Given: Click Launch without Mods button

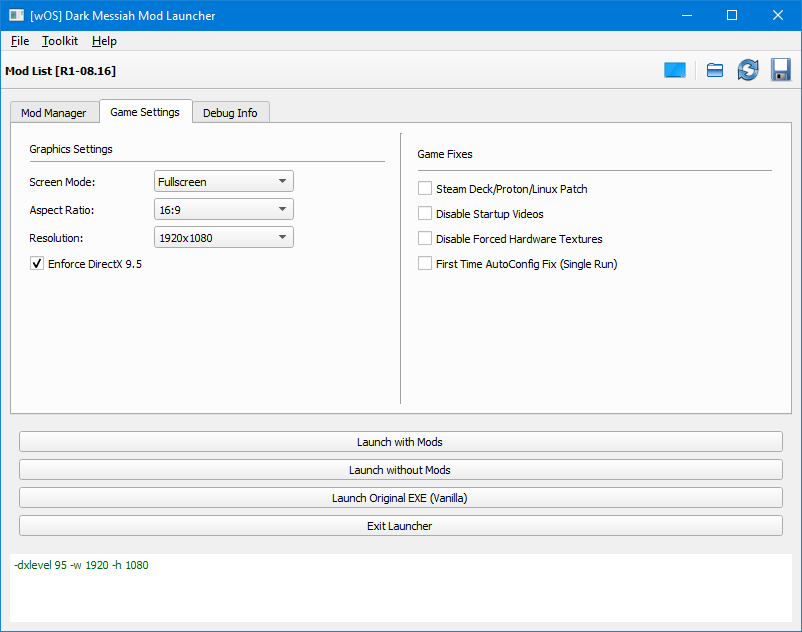Looking at the screenshot, I should [x=400, y=470].
